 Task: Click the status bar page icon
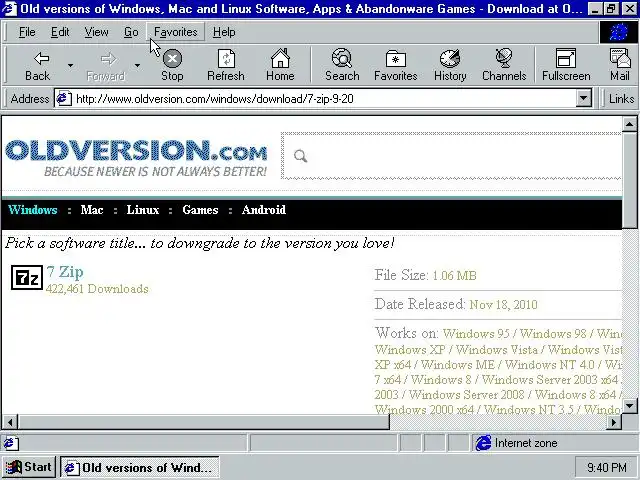pos(11,443)
